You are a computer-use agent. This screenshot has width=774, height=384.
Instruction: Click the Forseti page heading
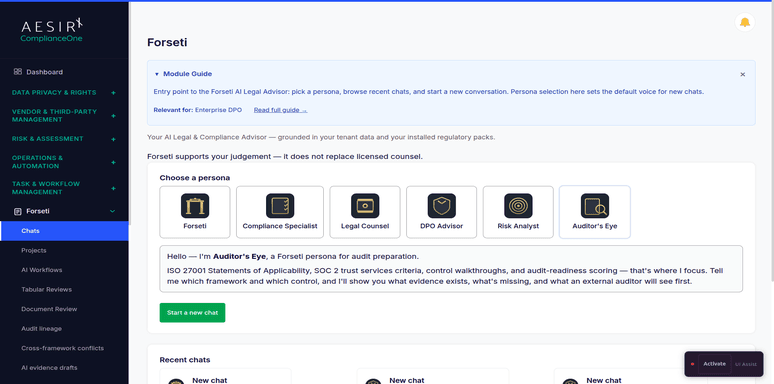167,42
